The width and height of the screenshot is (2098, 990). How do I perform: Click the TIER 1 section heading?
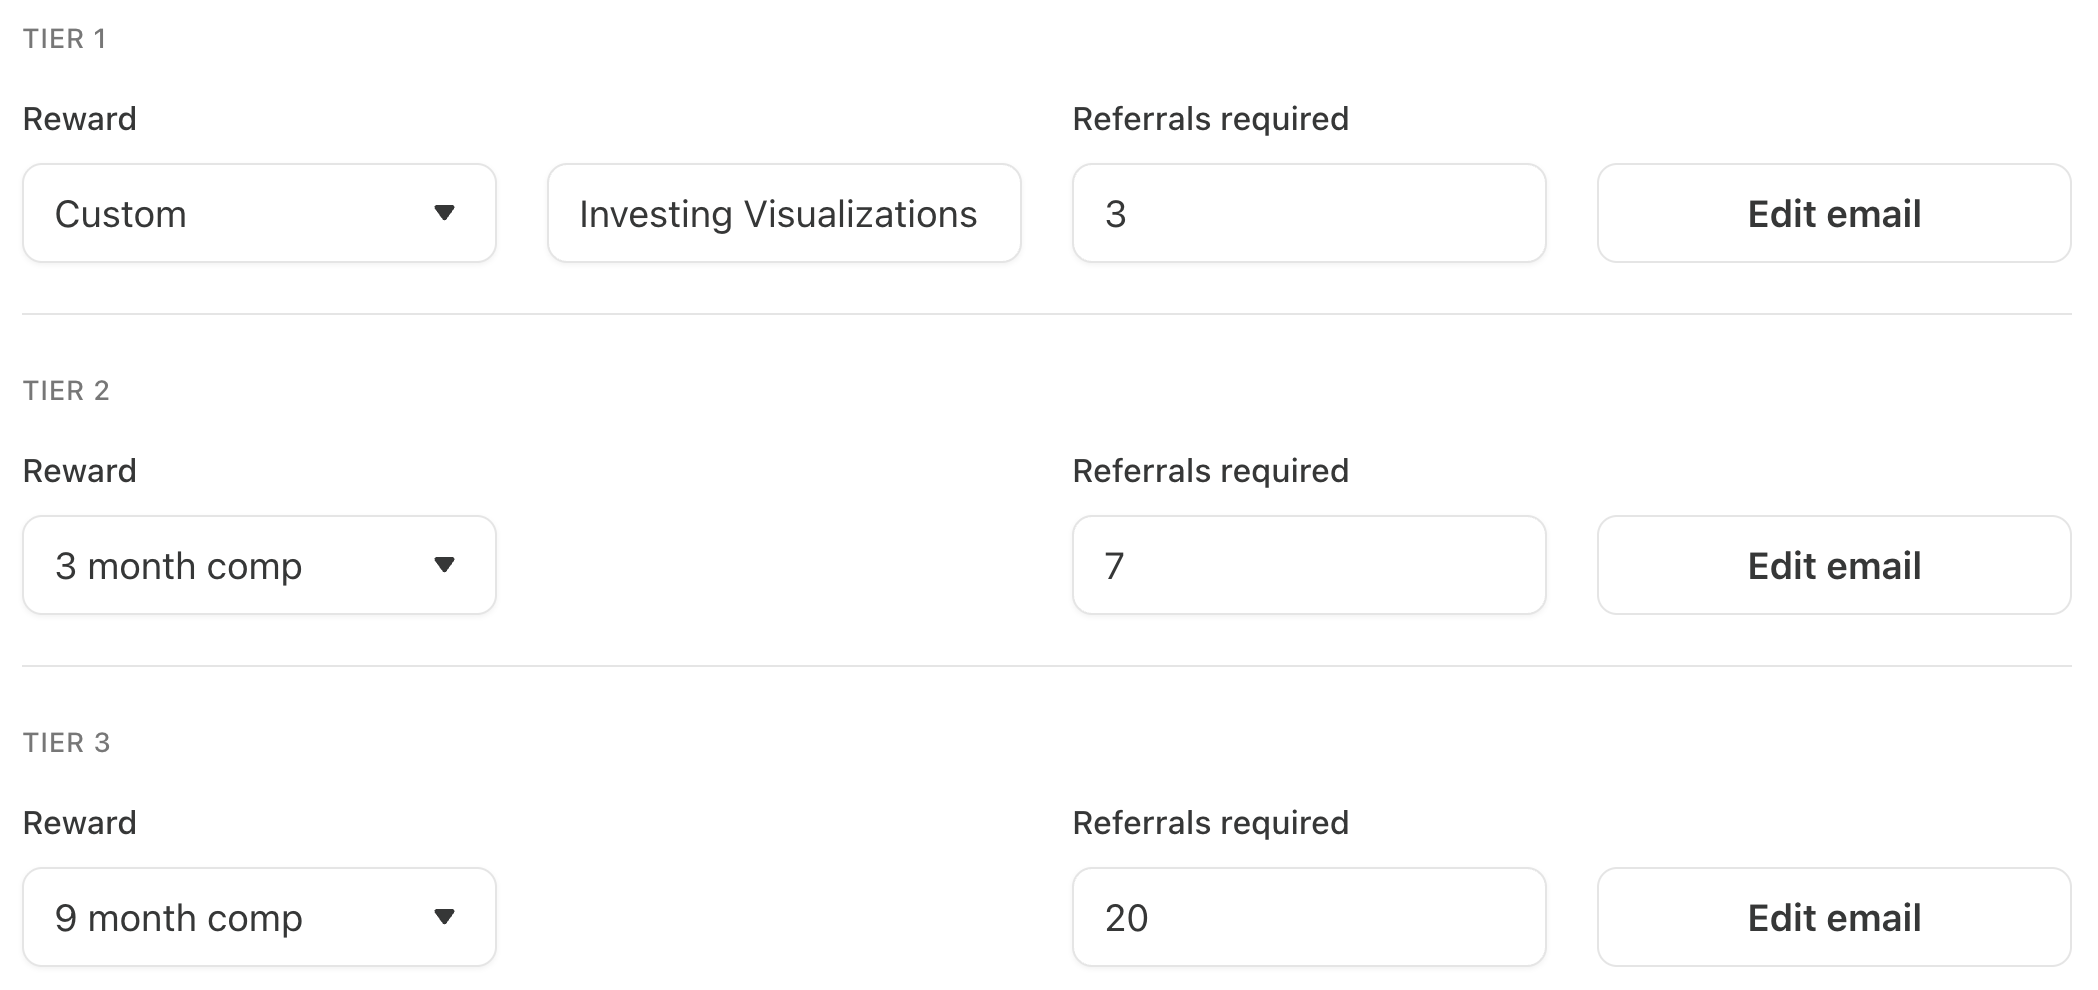(65, 39)
